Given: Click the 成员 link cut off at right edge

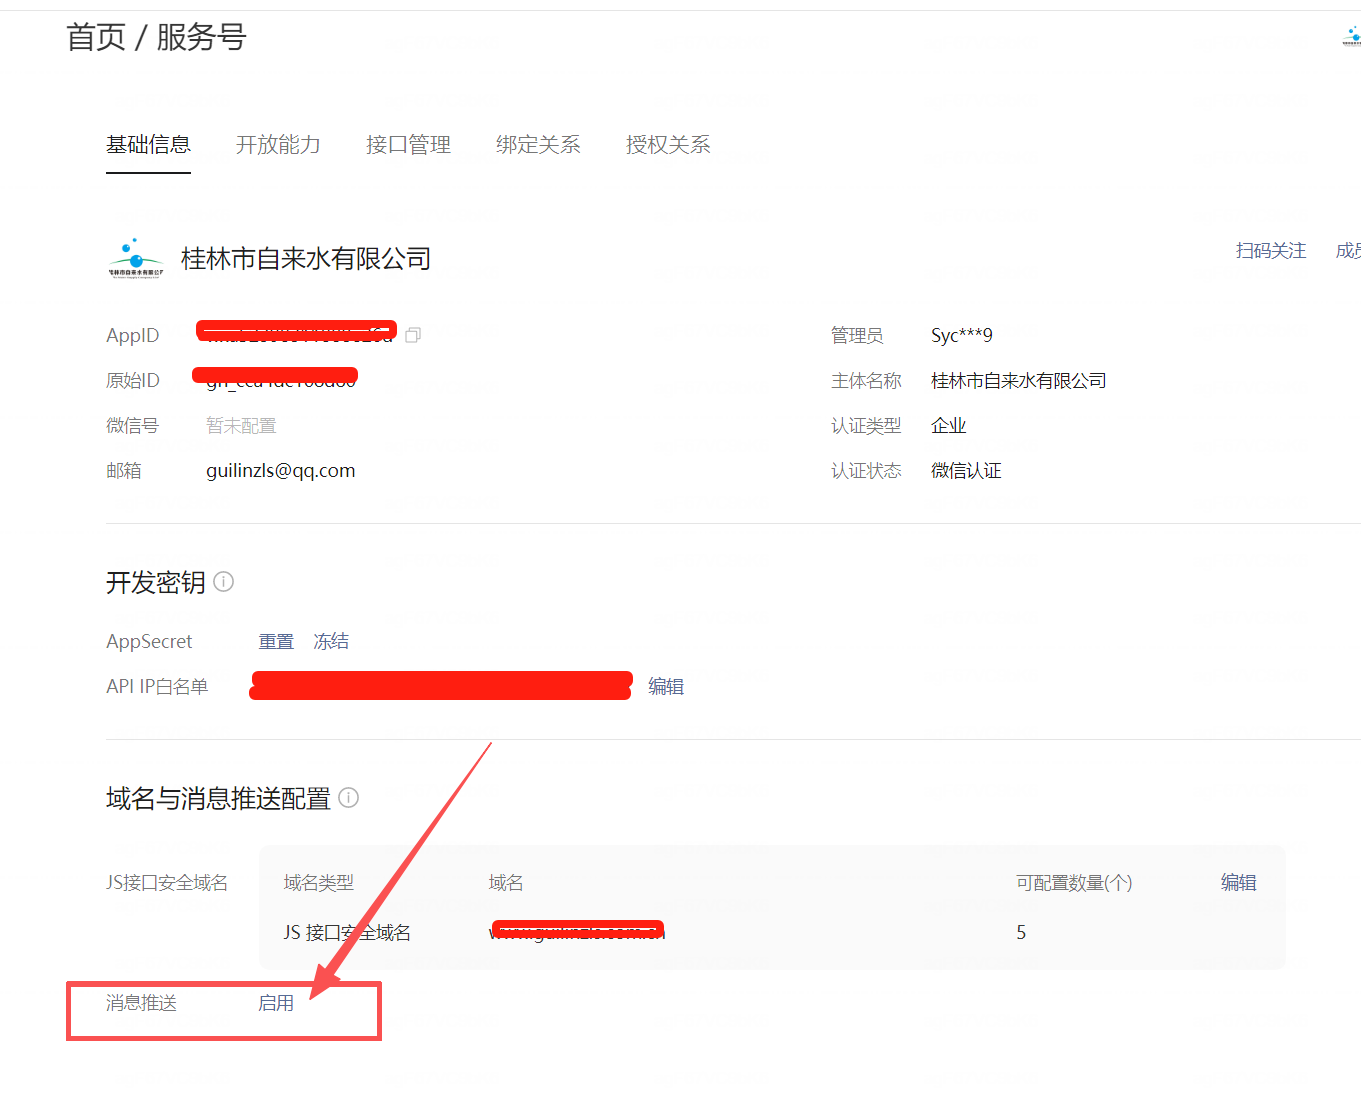Looking at the screenshot, I should pyautogui.click(x=1349, y=251).
